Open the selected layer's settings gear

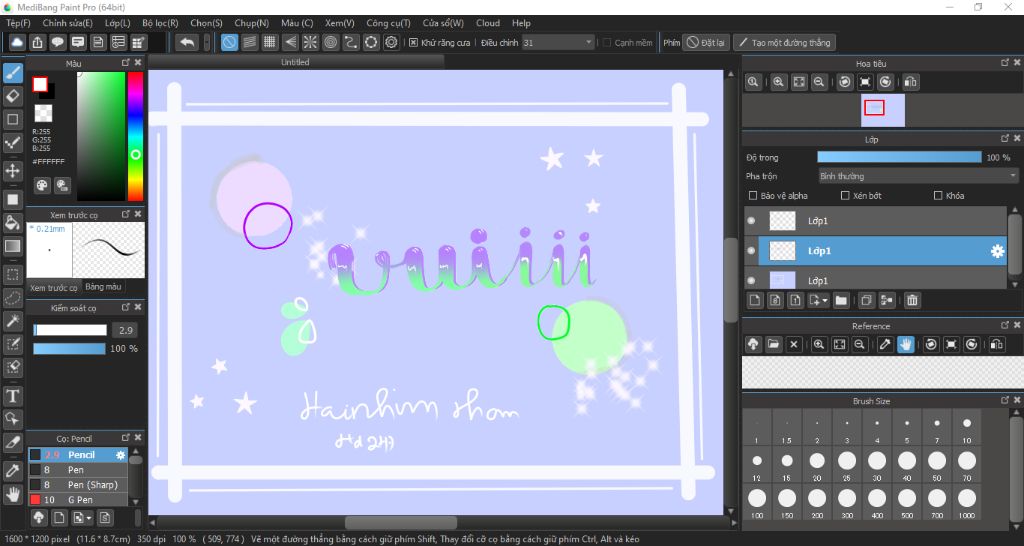(997, 251)
